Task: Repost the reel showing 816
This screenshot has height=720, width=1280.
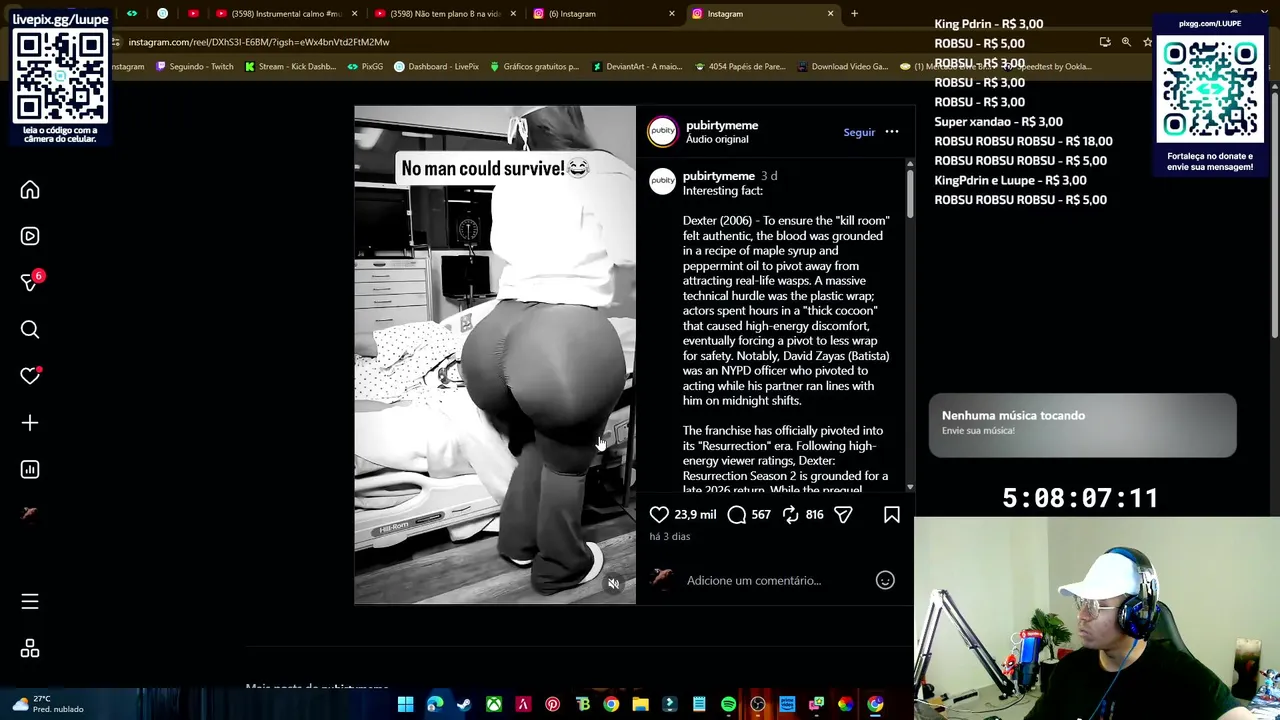Action: click(790, 514)
